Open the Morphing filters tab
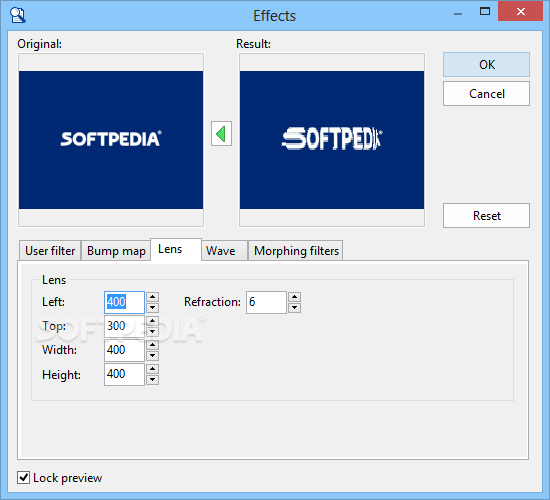 pos(296,251)
